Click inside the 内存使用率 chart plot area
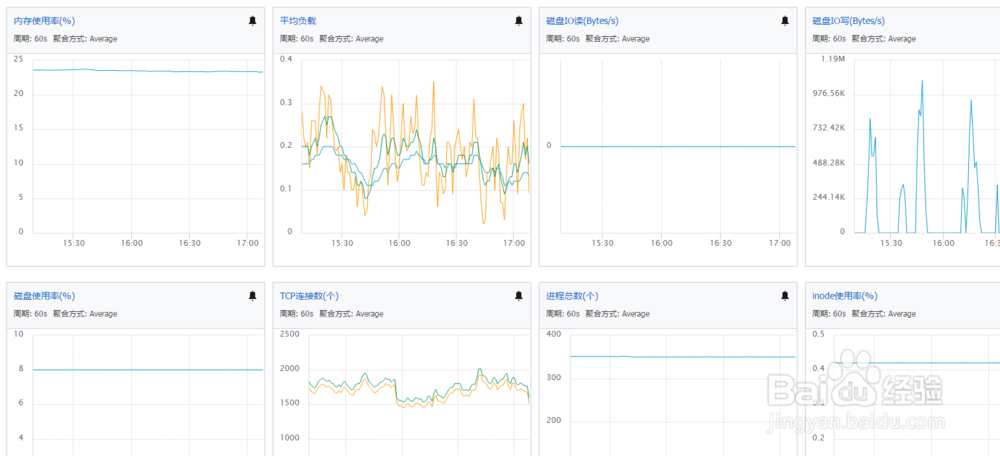Screen dimensions: 1000x456 pyautogui.click(x=148, y=150)
